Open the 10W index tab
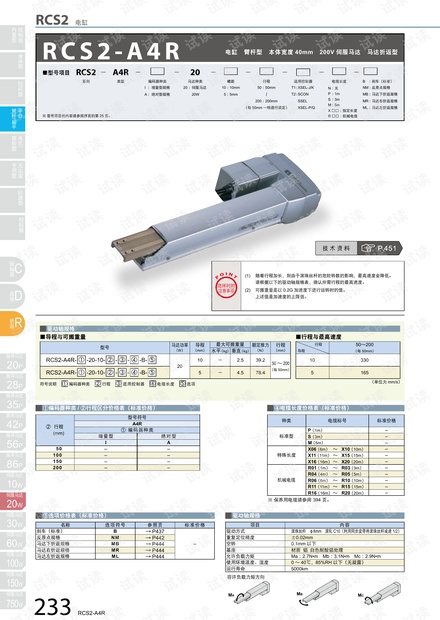This screenshot has width=440, height=620. [13, 481]
